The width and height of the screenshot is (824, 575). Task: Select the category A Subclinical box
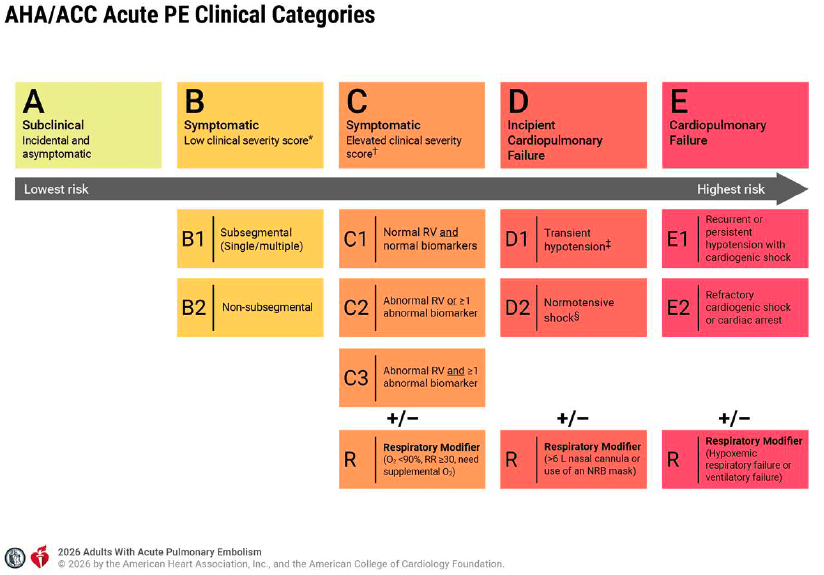(88, 125)
